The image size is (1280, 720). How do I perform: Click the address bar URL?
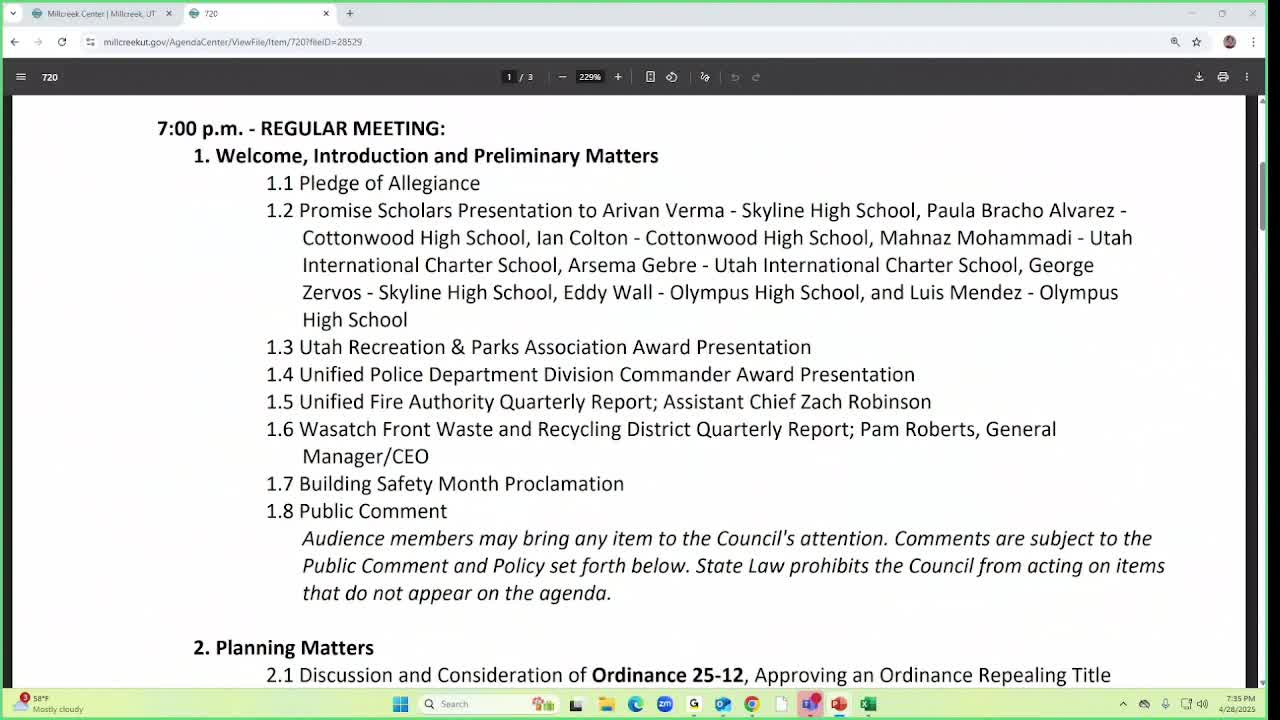232,42
